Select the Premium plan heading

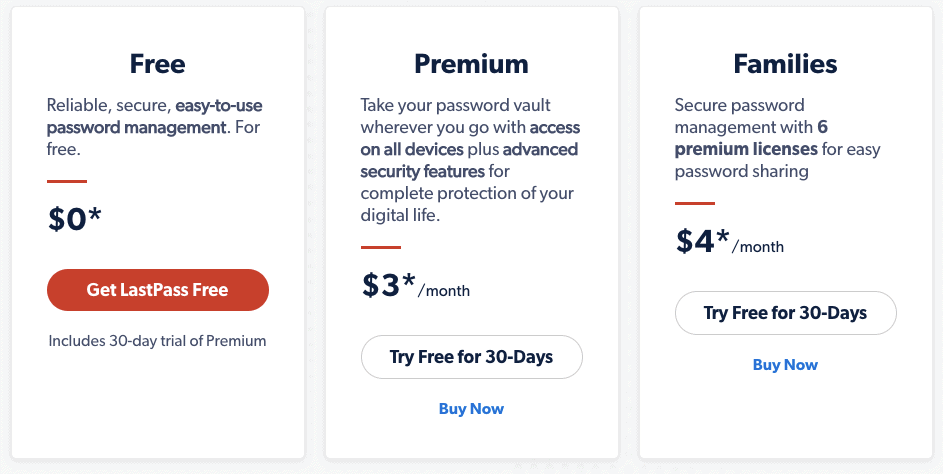tap(471, 64)
